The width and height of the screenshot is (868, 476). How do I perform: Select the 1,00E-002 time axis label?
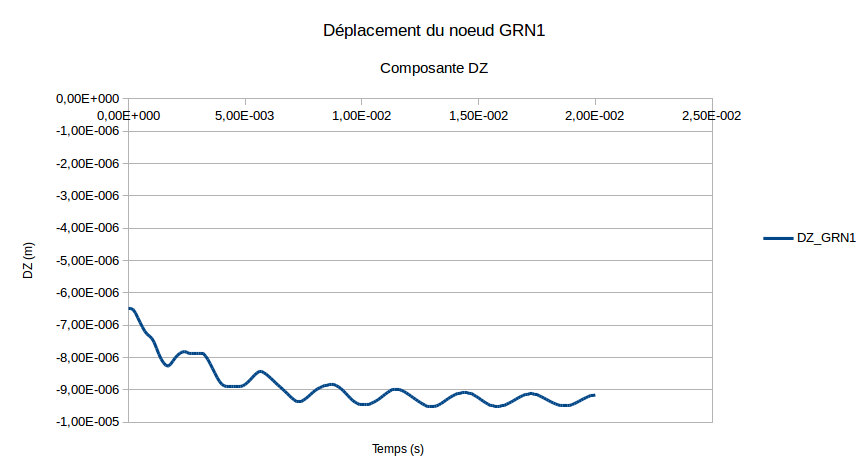point(361,116)
